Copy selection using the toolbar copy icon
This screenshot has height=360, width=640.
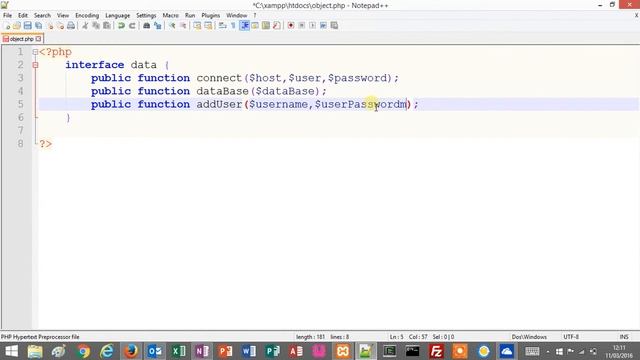[x=96, y=26]
